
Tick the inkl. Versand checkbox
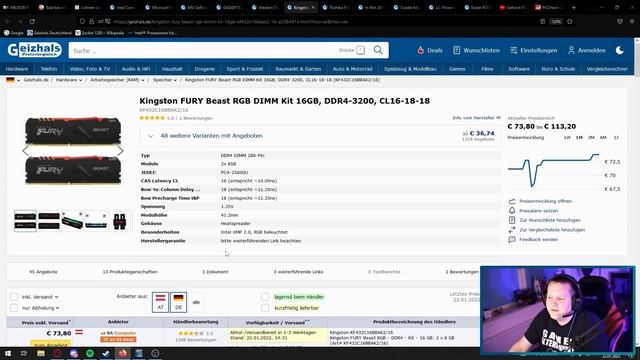[14, 297]
